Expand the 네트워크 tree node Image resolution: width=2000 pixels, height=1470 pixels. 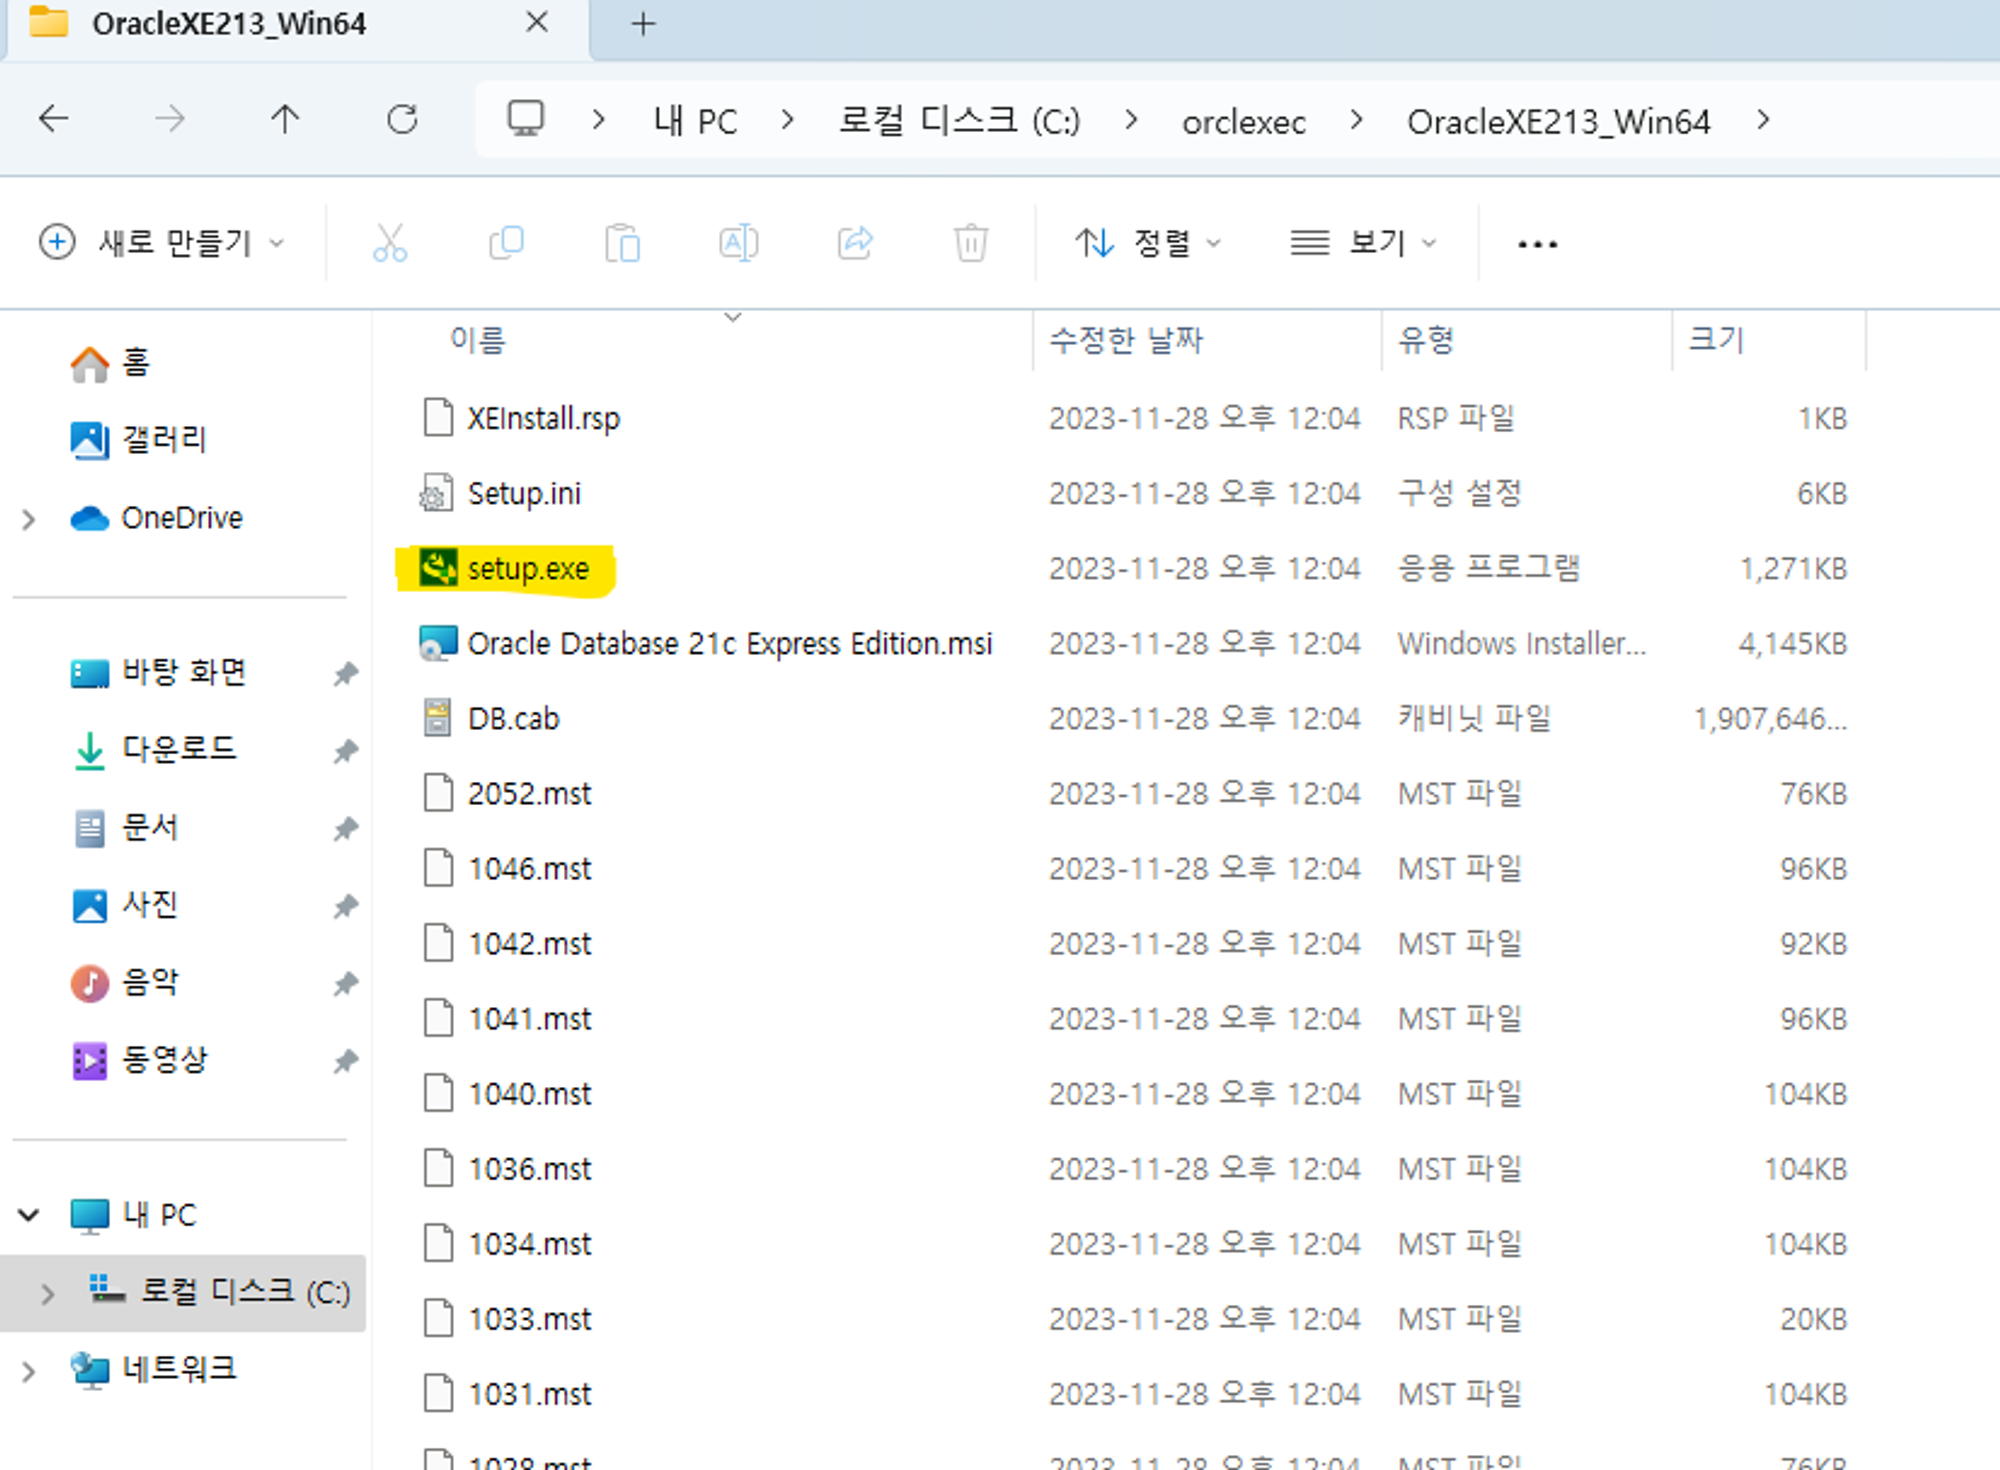pyautogui.click(x=29, y=1371)
